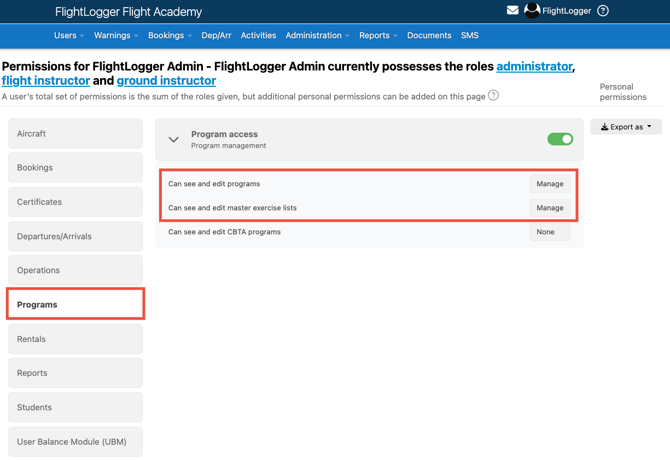
Task: Select the Programs permissions category
Action: click(x=75, y=304)
